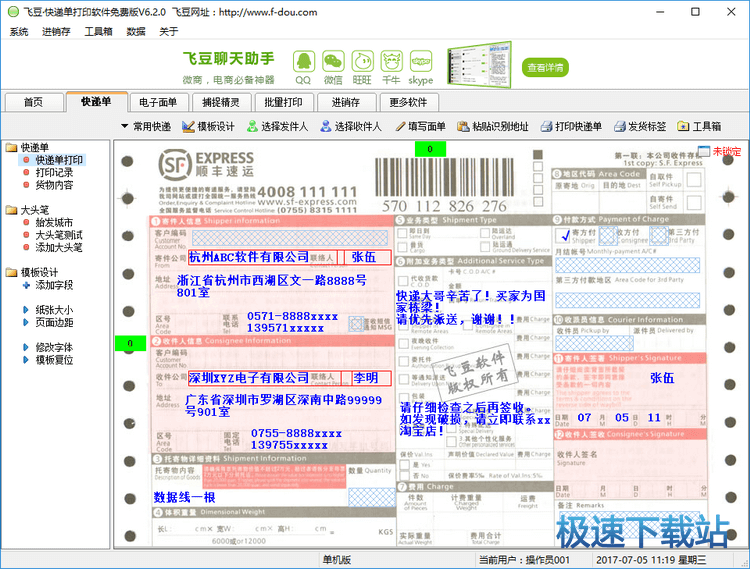Select 添加大头笔 tree item
This screenshot has height=569, width=750.
59,247
